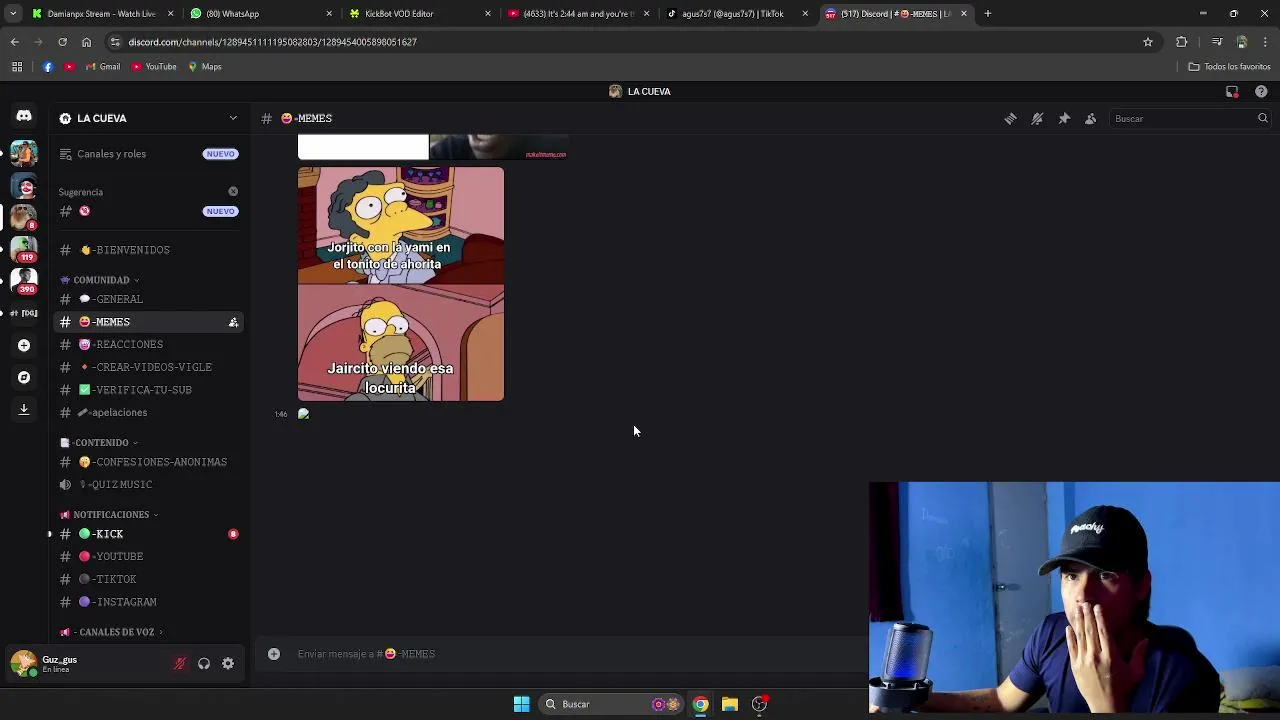Open File Explorer from taskbar
The height and width of the screenshot is (720, 1280).
(730, 704)
